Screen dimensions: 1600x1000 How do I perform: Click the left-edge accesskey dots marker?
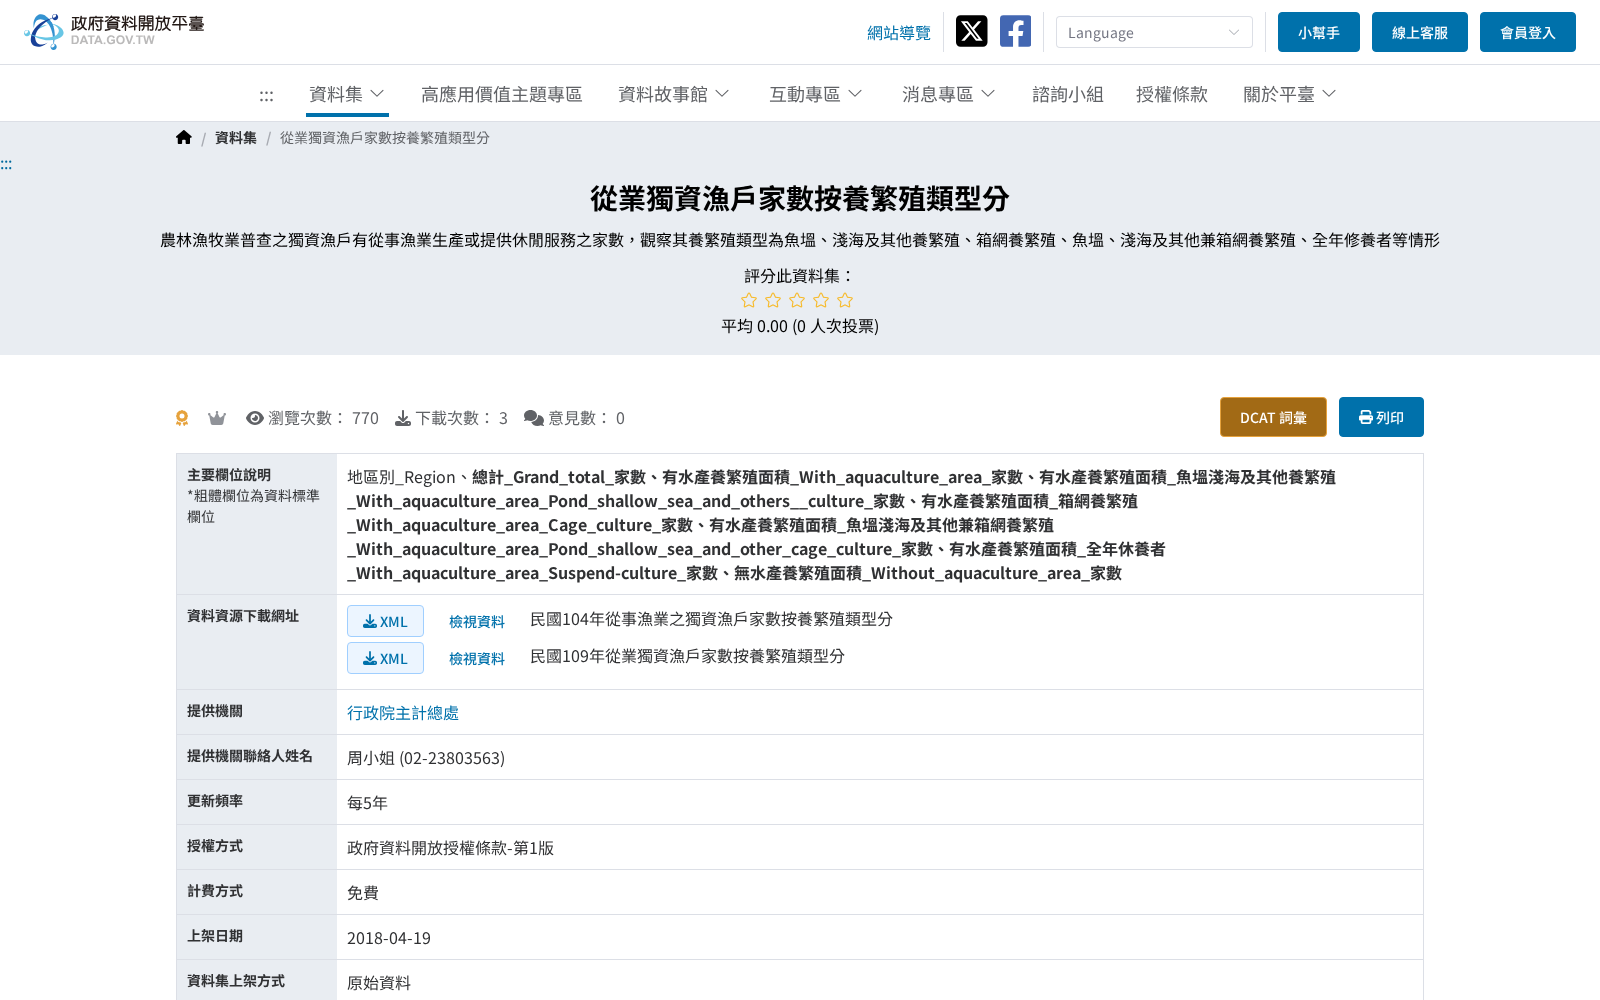click(6, 165)
